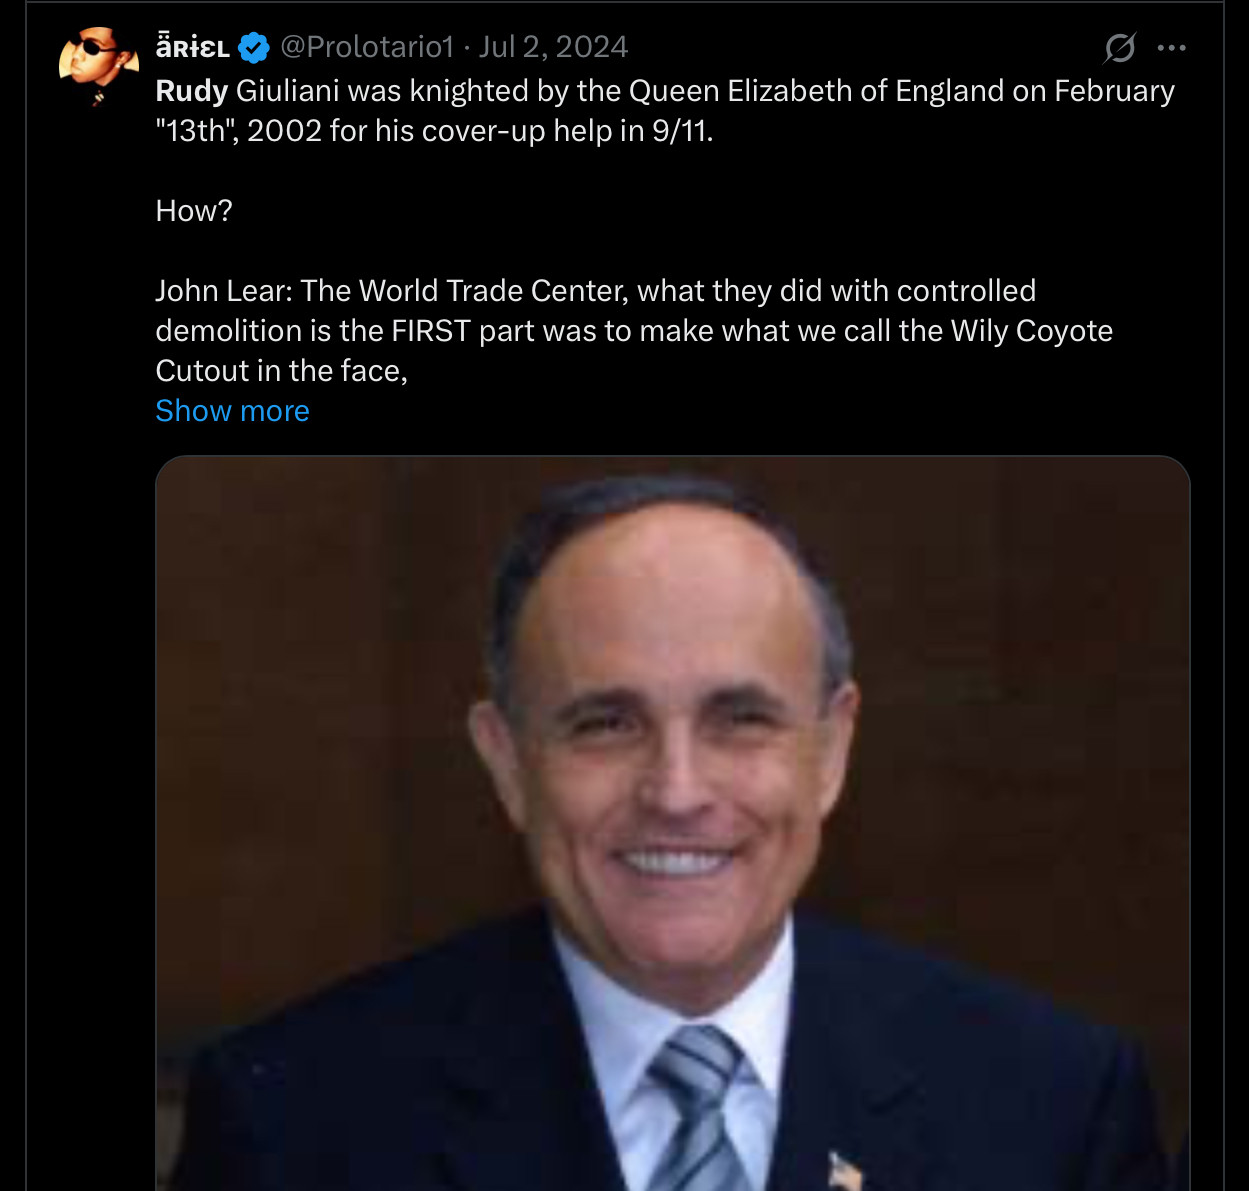This screenshot has height=1191, width=1249.
Task: Expand the tweet with "Show more"
Action: [232, 411]
